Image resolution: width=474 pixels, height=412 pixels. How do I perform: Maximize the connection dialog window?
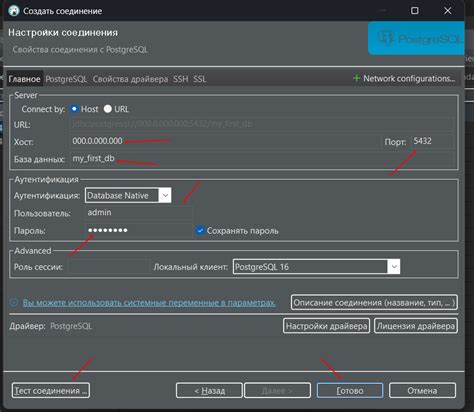click(x=414, y=11)
